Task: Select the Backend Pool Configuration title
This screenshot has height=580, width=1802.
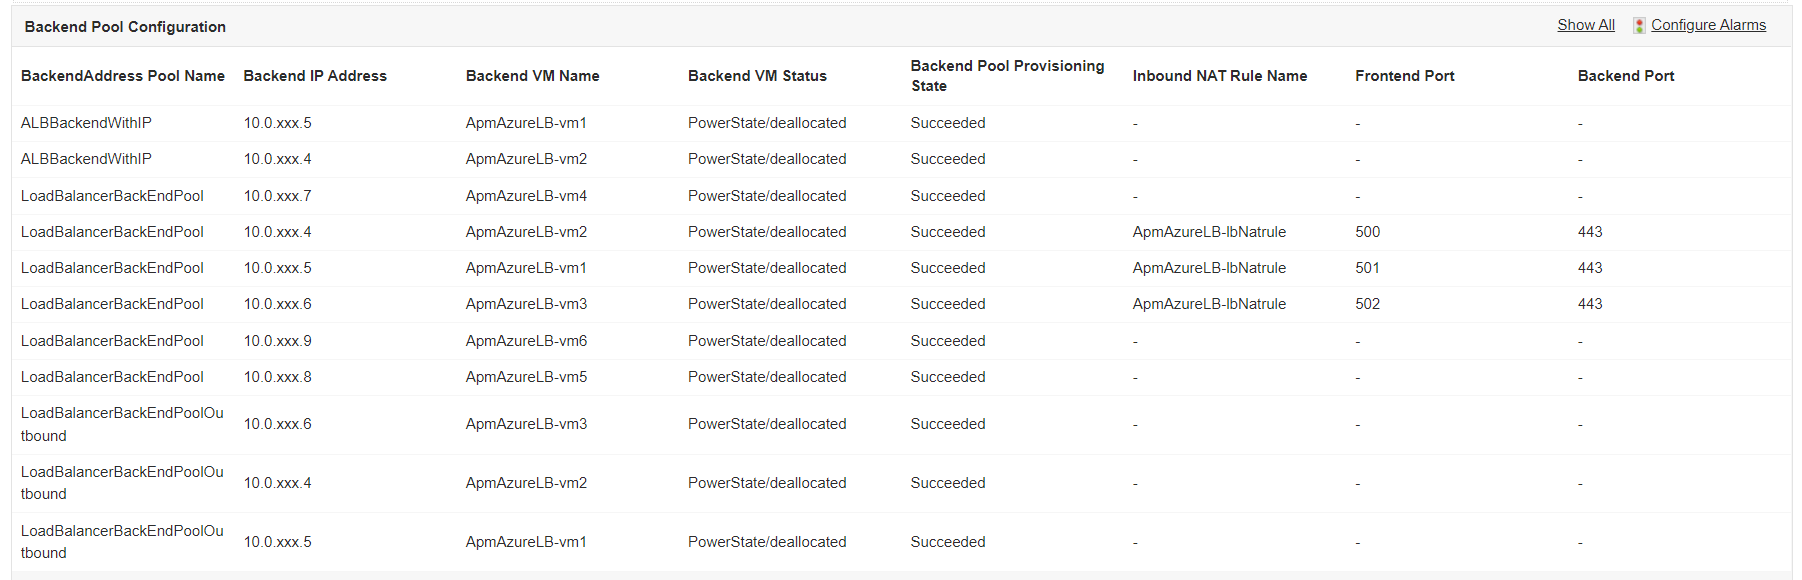Action: [125, 27]
